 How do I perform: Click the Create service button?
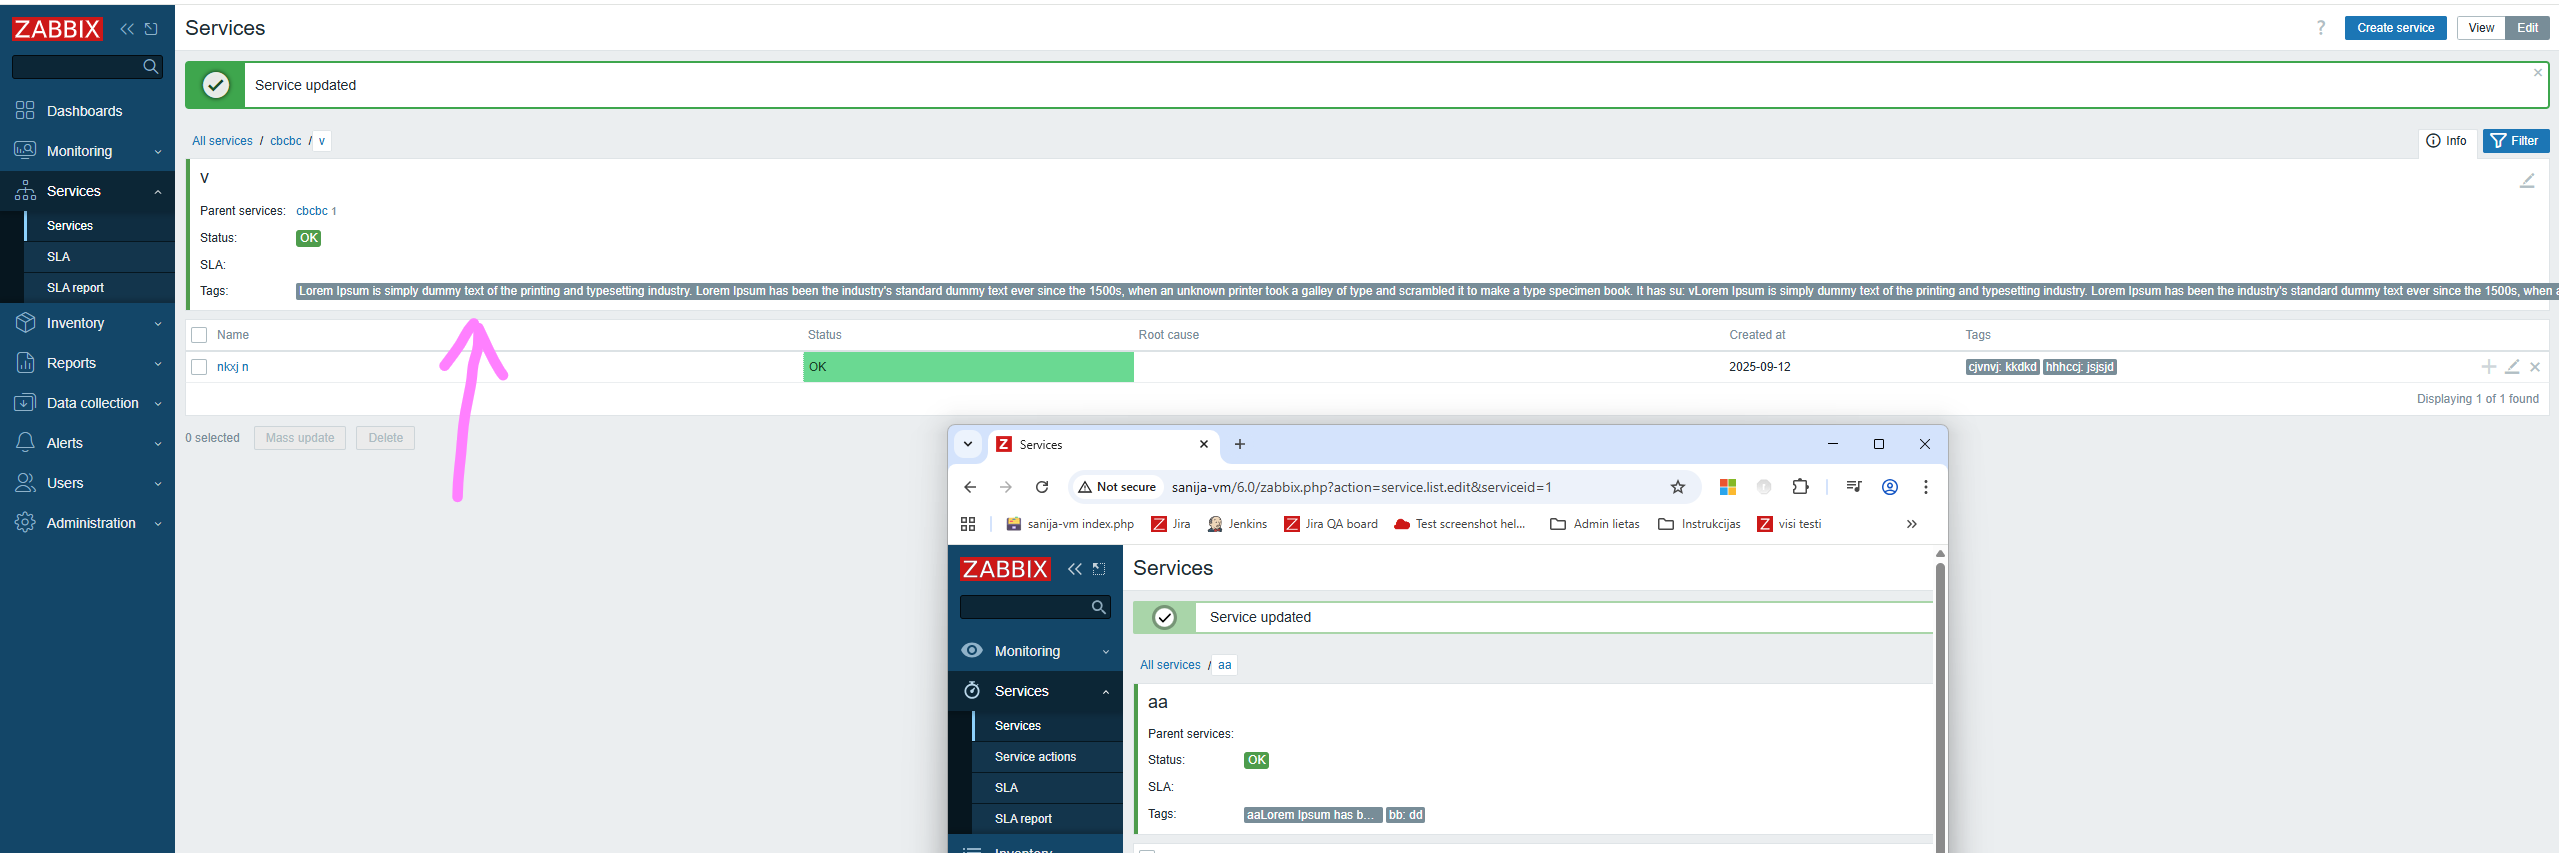tap(2394, 28)
